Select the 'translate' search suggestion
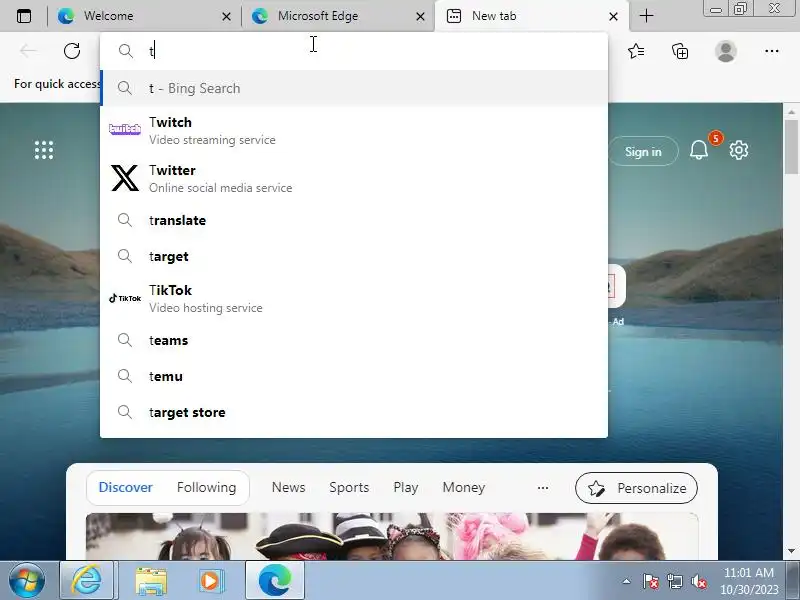Viewport: 800px width, 600px height. click(x=354, y=220)
